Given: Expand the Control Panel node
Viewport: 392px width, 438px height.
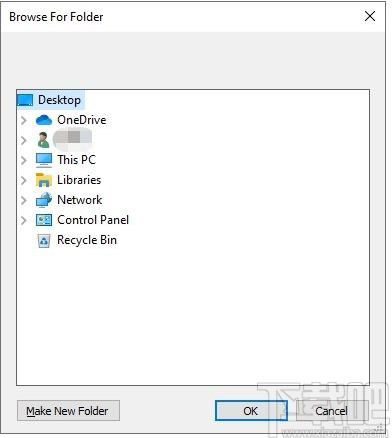Looking at the screenshot, I should click(24, 220).
